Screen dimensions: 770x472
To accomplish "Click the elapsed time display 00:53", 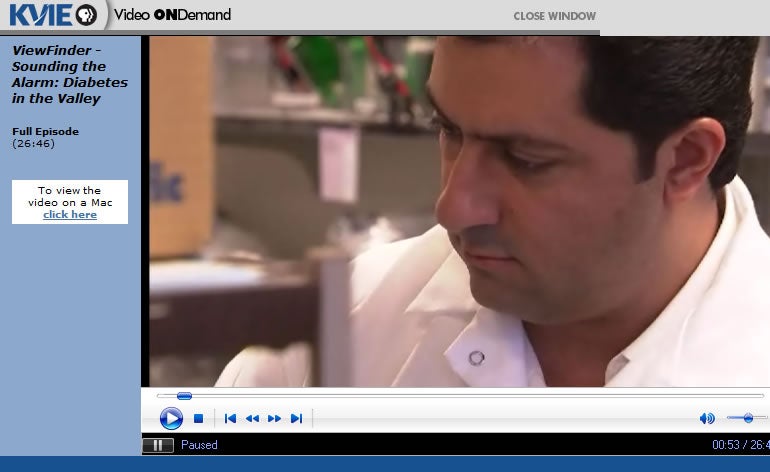I will [x=725, y=445].
